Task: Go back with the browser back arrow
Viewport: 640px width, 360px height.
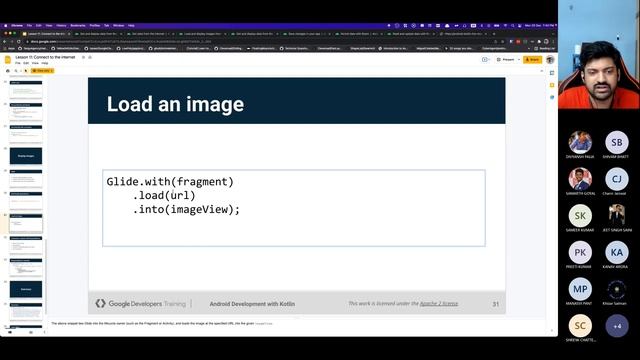Action: coord(4,42)
